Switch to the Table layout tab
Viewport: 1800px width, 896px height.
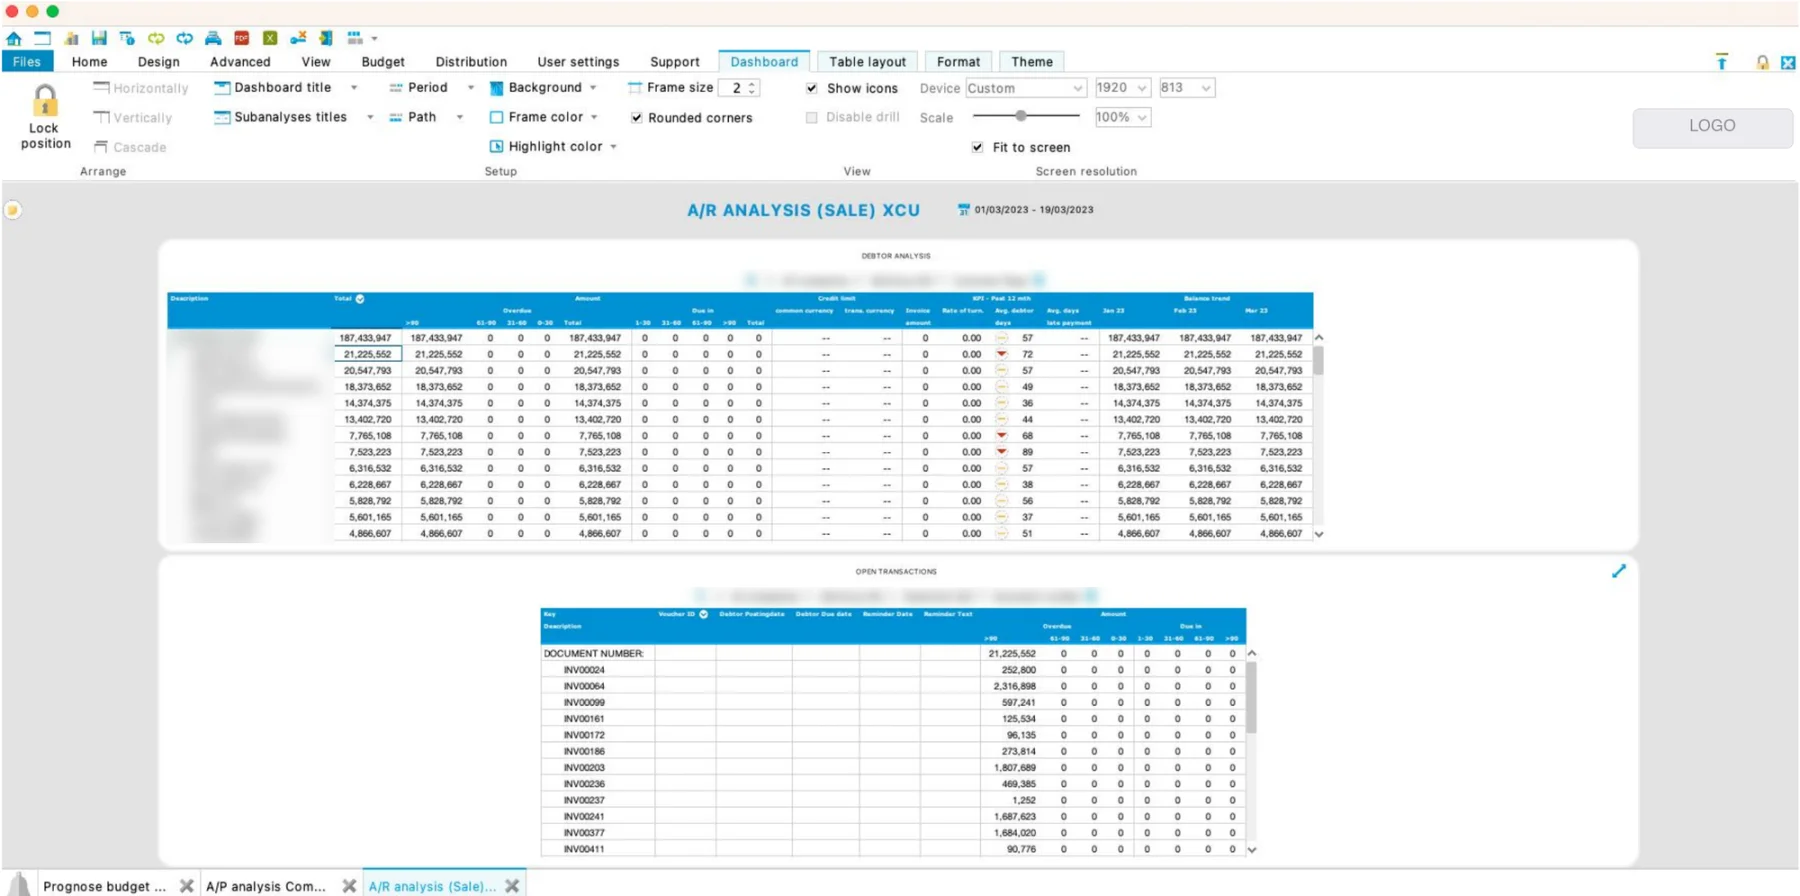[867, 61]
